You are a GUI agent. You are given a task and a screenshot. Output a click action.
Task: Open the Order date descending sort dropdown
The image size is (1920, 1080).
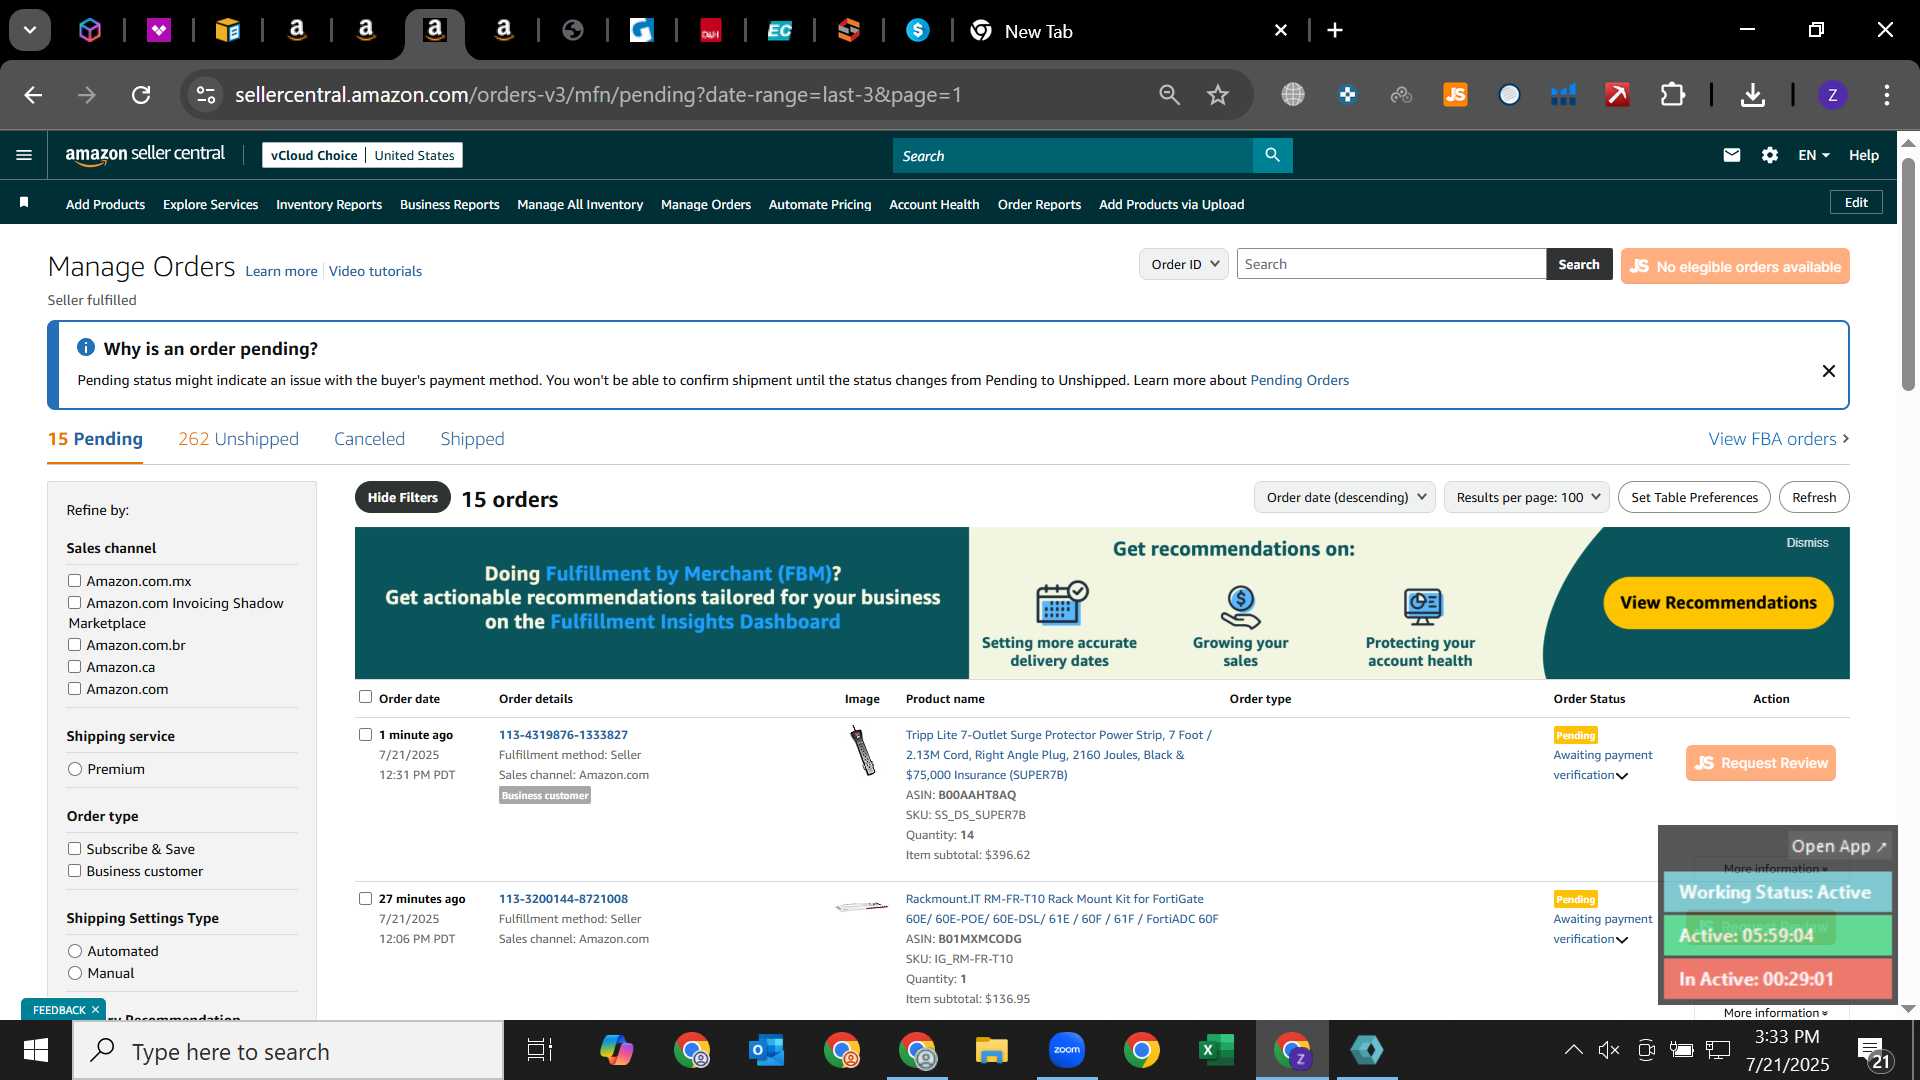[x=1345, y=497]
